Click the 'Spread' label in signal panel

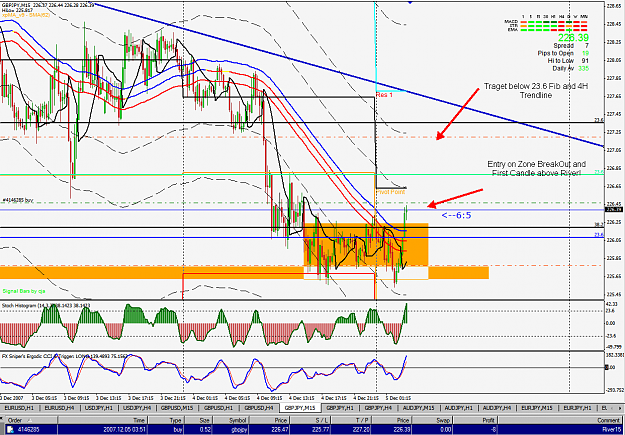coord(563,46)
